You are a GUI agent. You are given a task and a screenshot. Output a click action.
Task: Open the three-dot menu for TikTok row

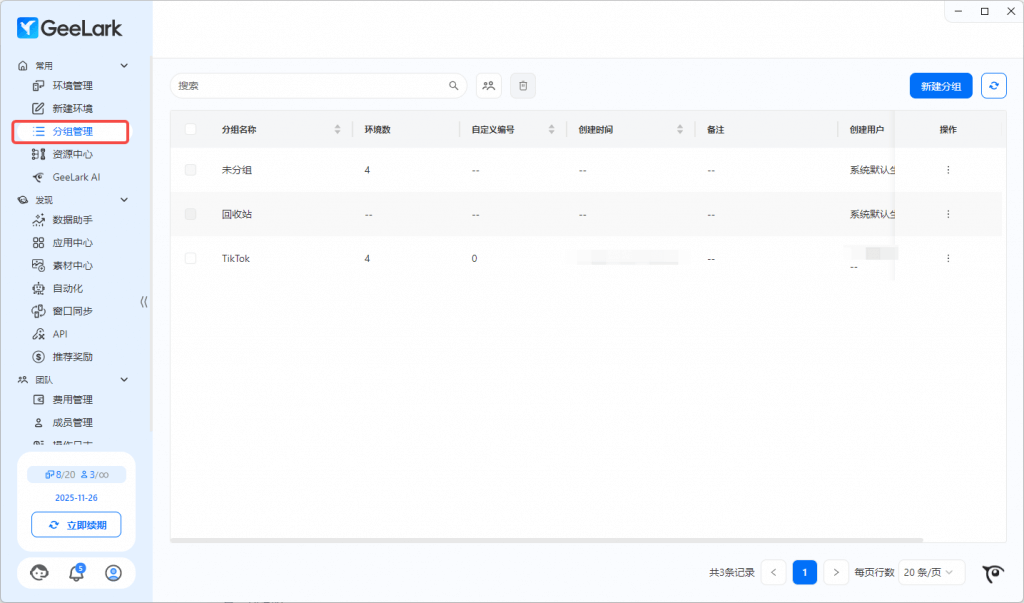[x=948, y=258]
